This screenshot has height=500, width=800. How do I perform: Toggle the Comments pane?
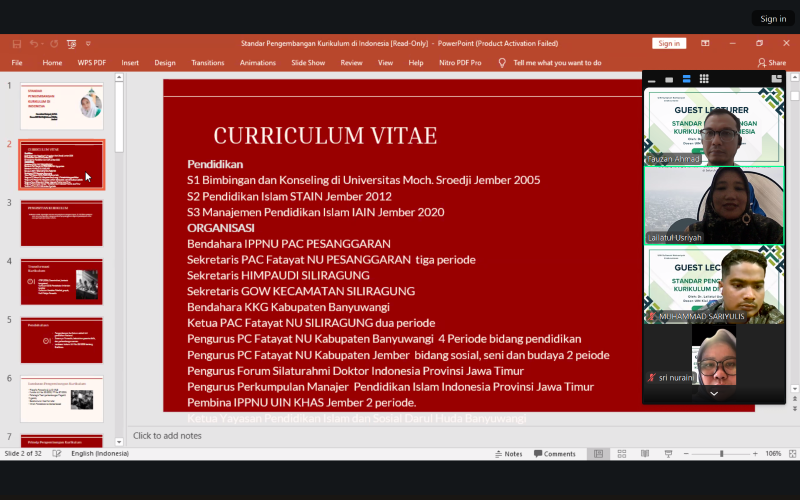tap(554, 453)
